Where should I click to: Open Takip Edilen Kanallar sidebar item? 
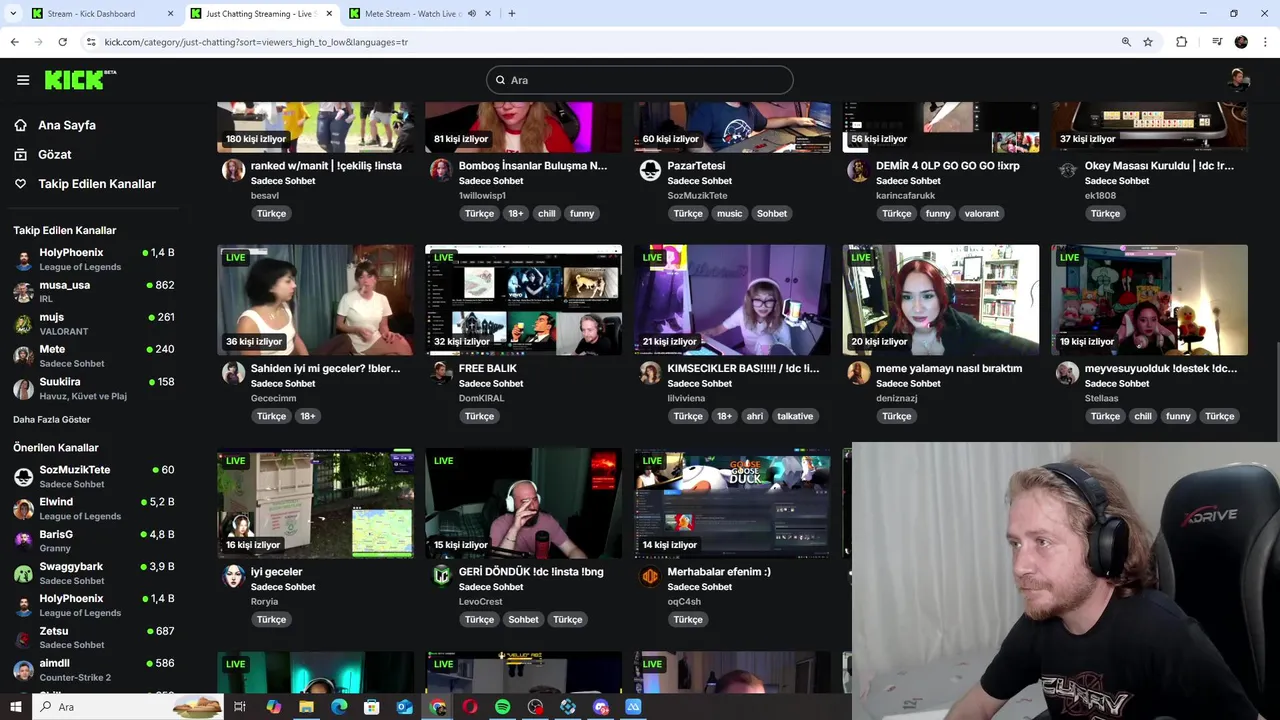tap(97, 184)
